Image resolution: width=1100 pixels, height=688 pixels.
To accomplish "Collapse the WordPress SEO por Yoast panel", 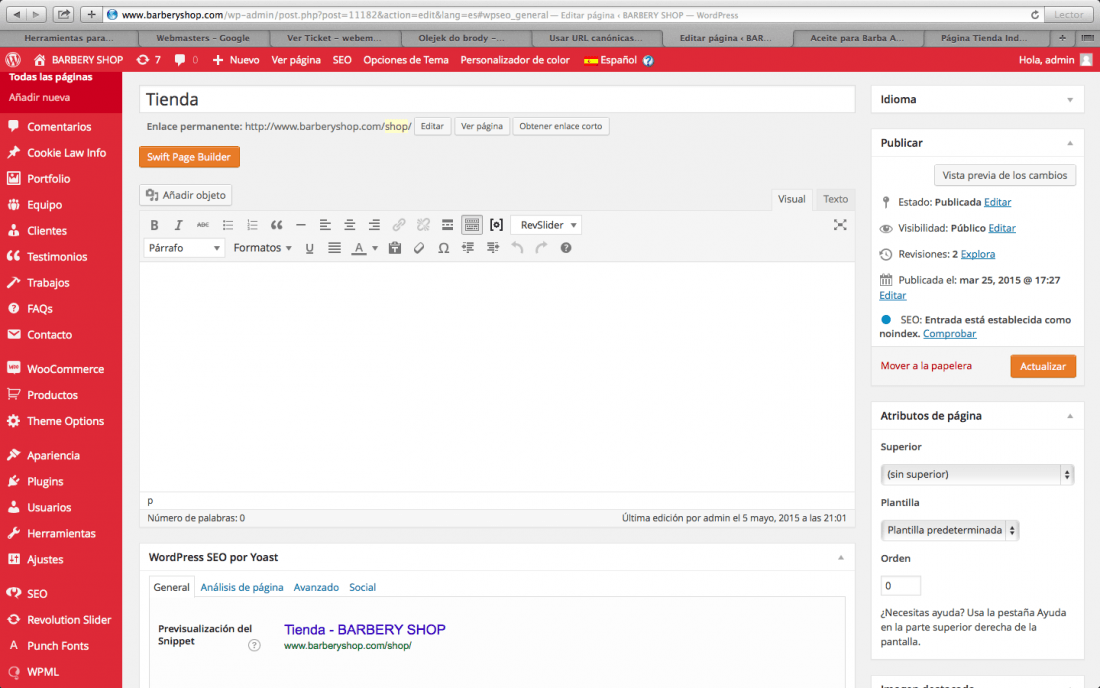I will point(840,558).
